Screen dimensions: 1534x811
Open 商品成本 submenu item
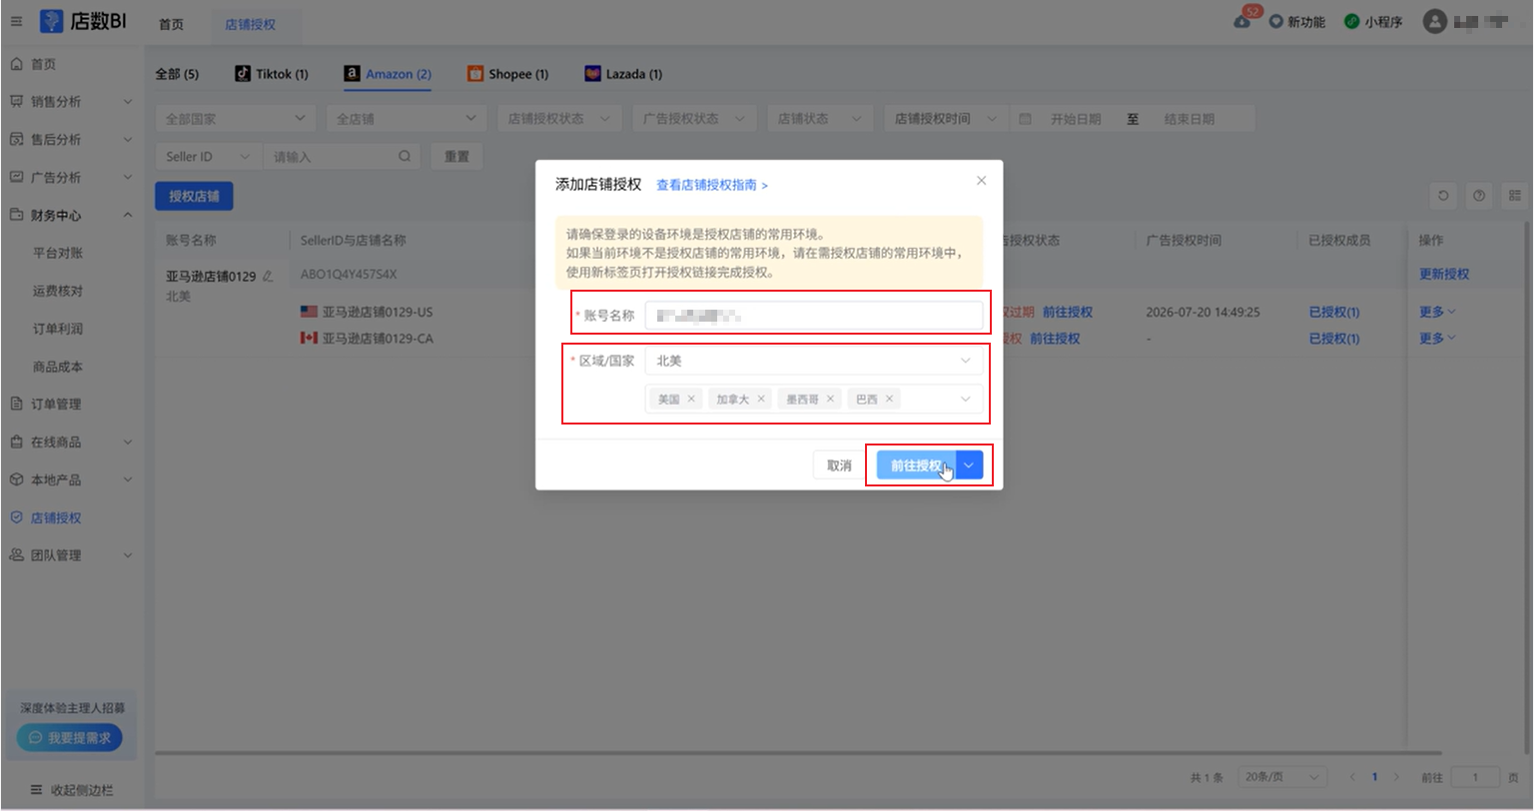(x=58, y=366)
